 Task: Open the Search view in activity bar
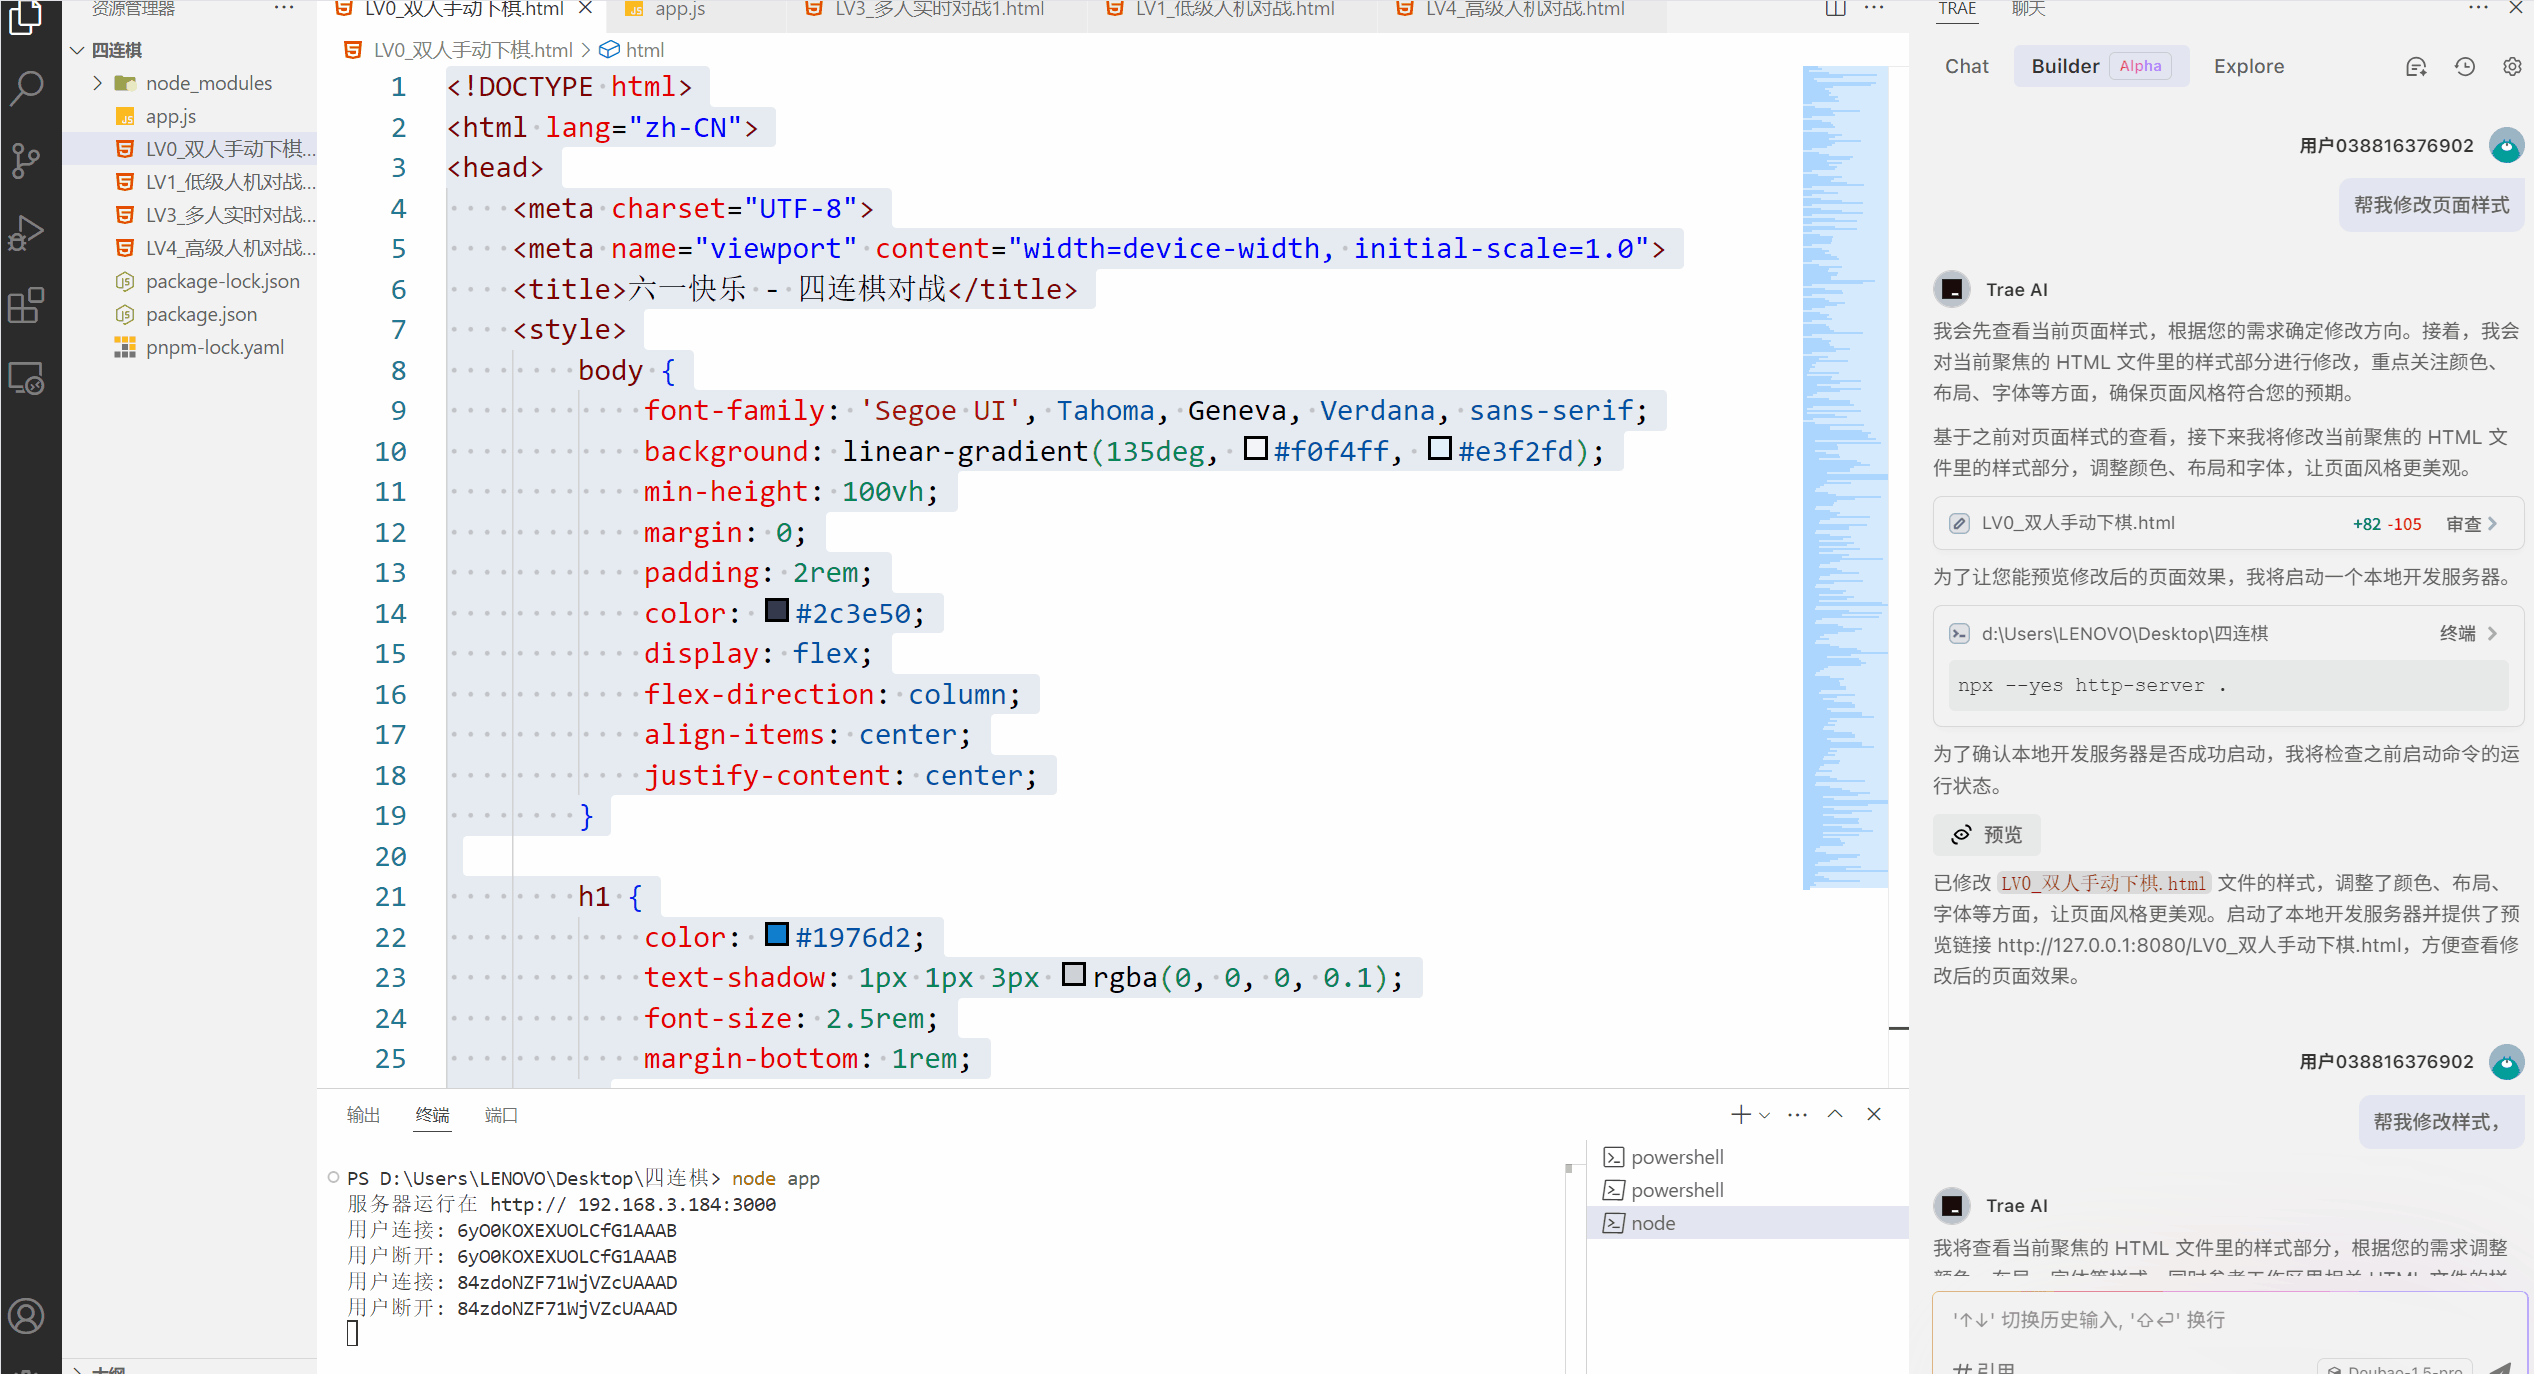point(27,88)
